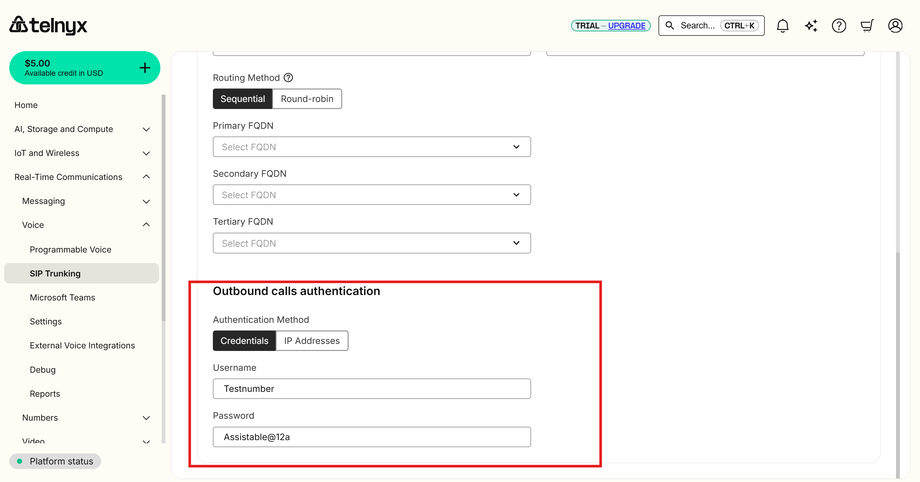
Task: Click the Search box
Action: [x=711, y=26]
